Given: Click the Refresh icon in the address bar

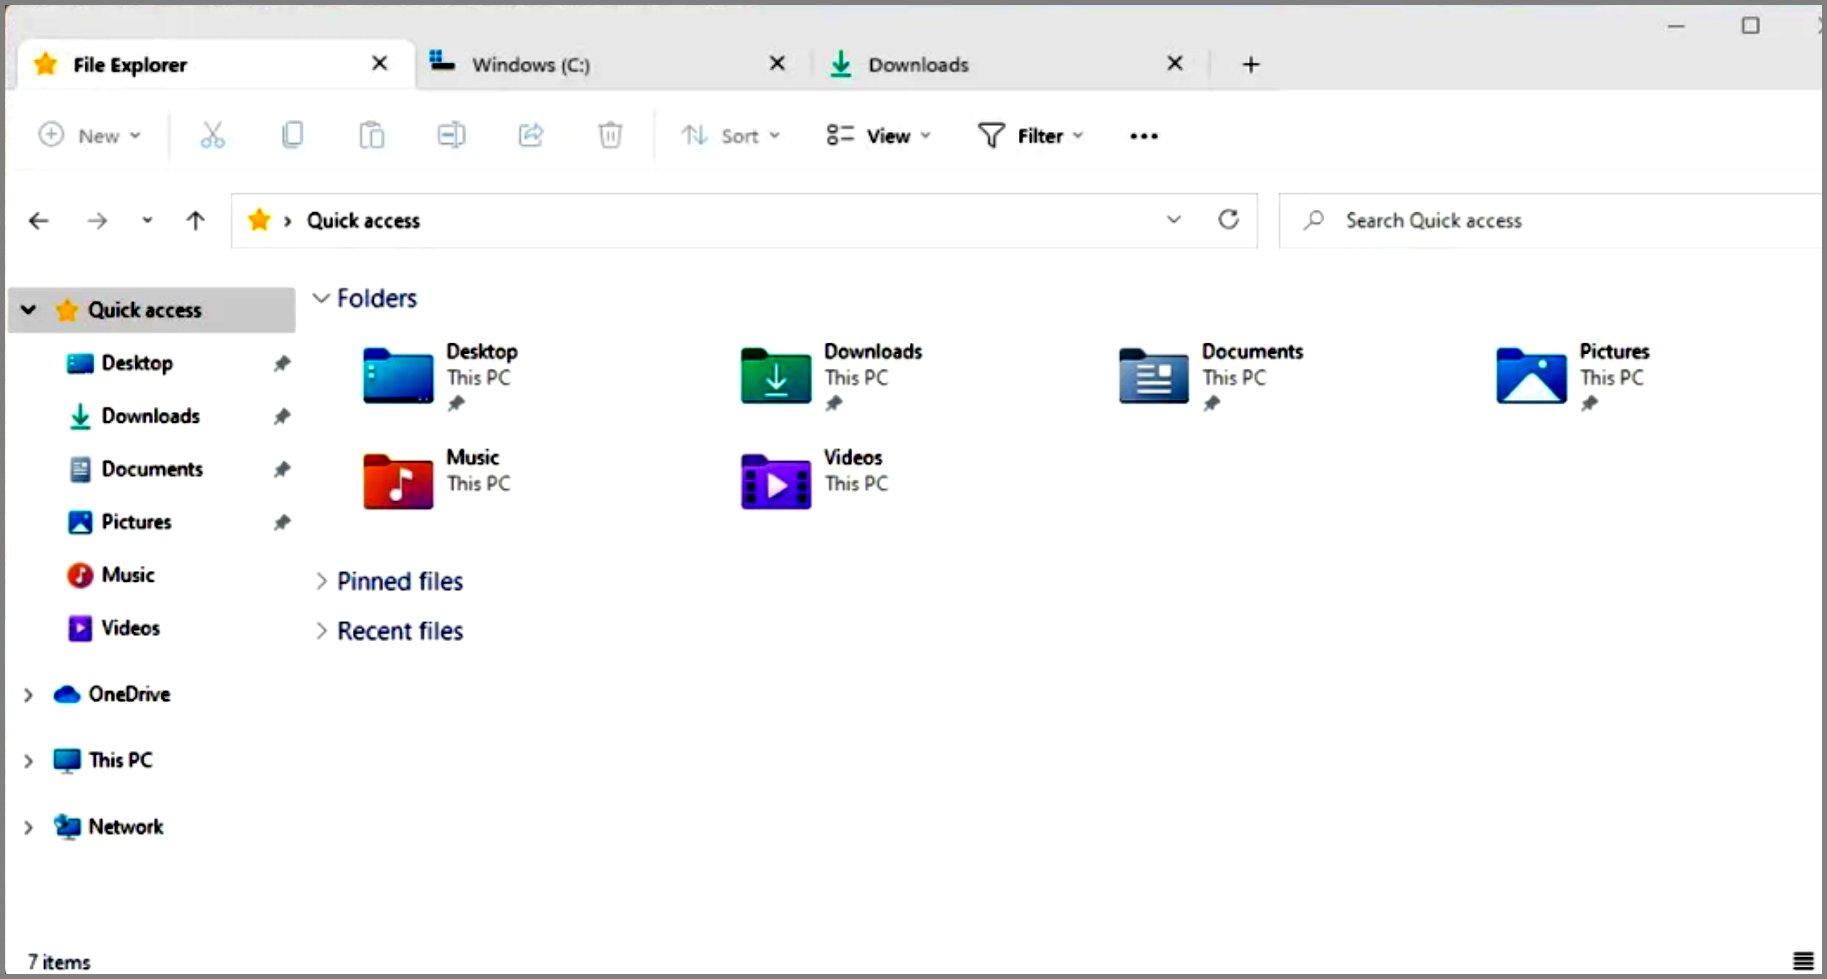Looking at the screenshot, I should [x=1229, y=220].
